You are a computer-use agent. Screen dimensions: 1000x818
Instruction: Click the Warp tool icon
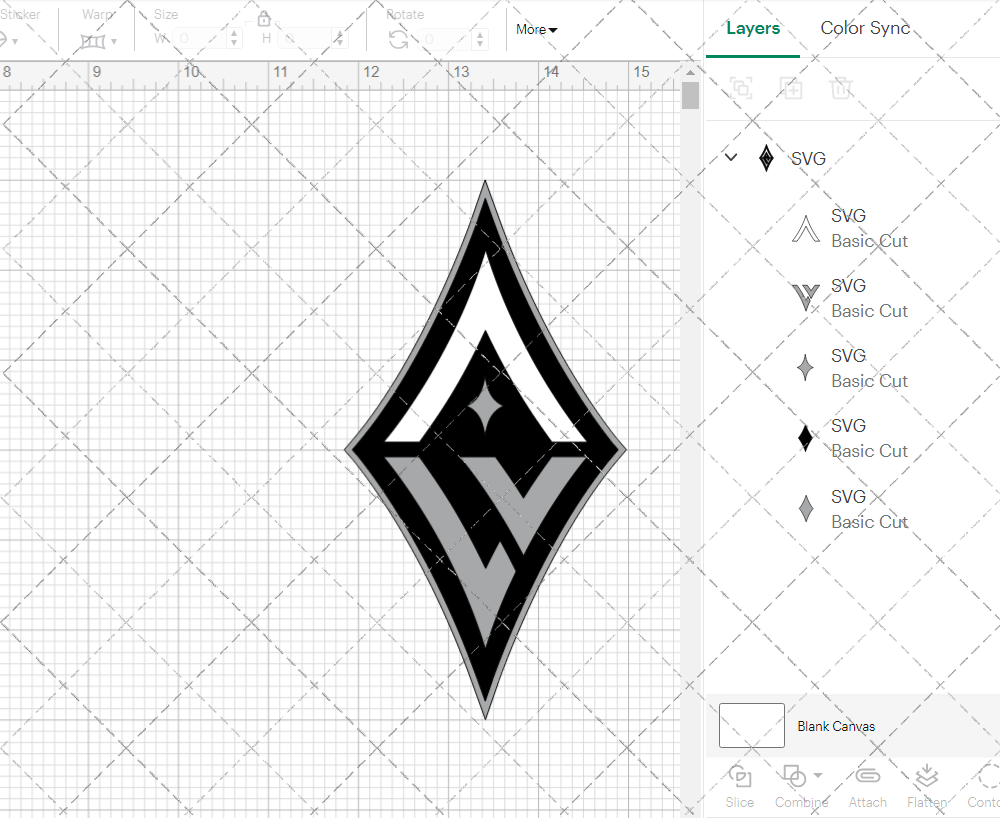[x=92, y=41]
